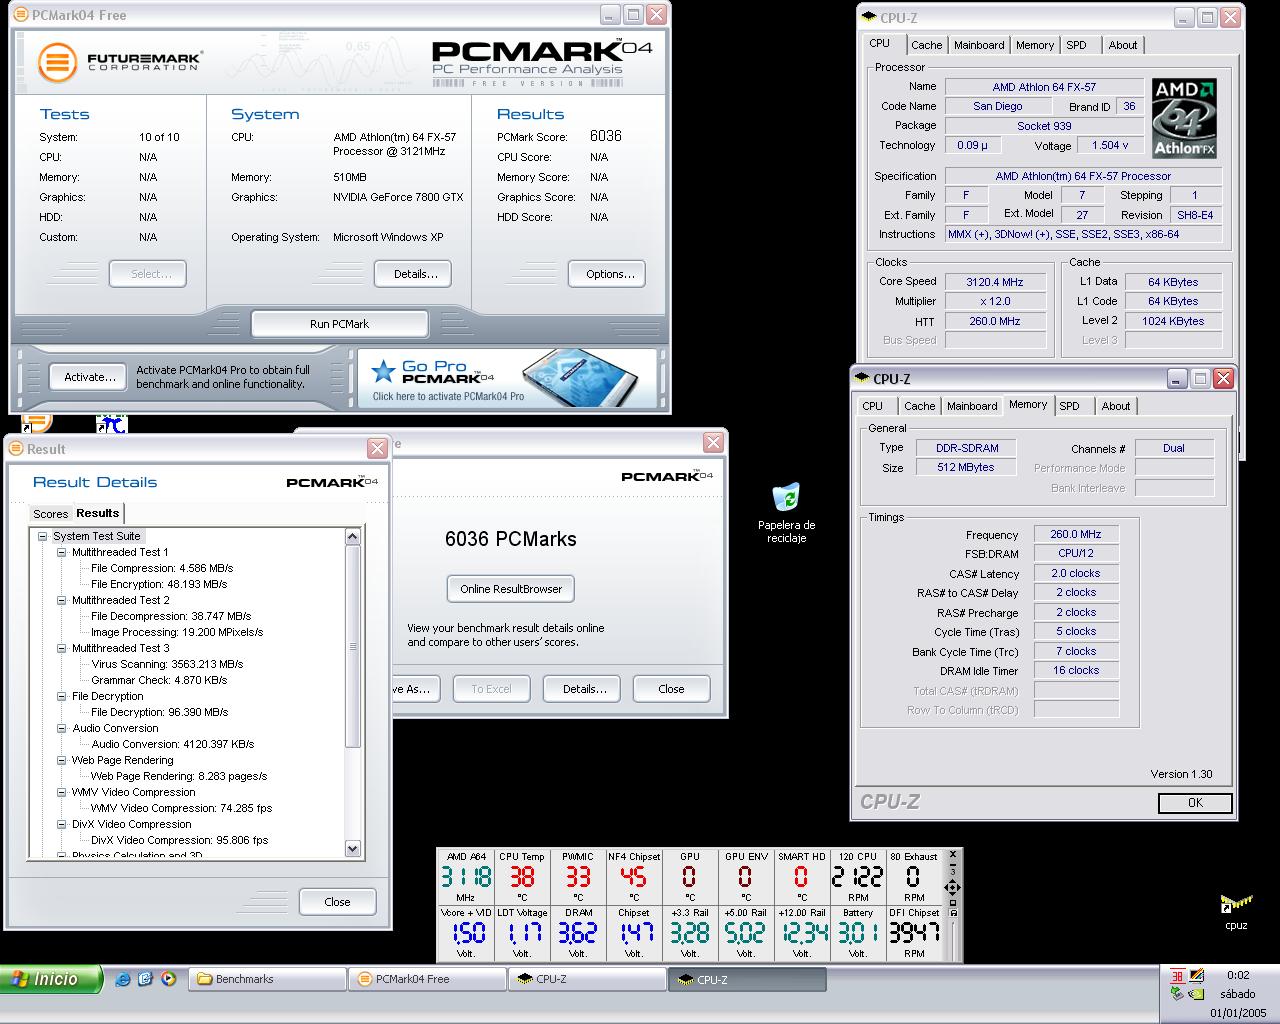Switch to the Benchmarks taskbar item

(x=267, y=979)
